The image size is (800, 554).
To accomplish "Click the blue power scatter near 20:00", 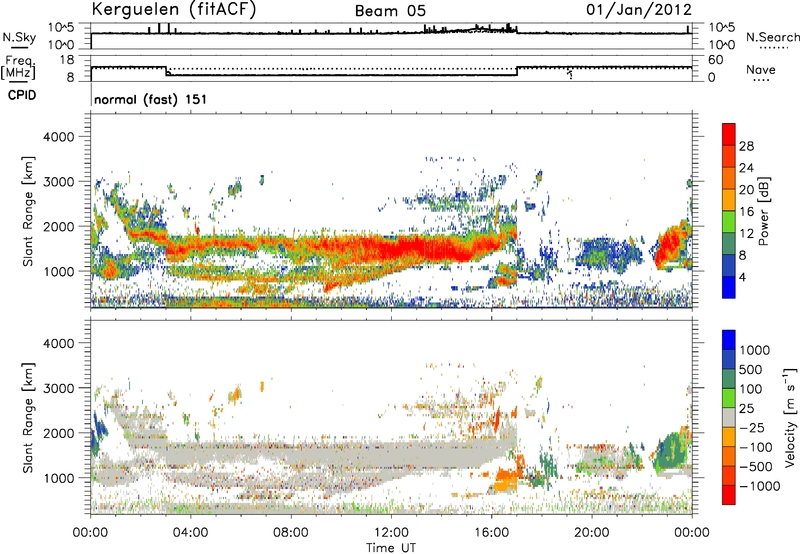I will tap(607, 254).
